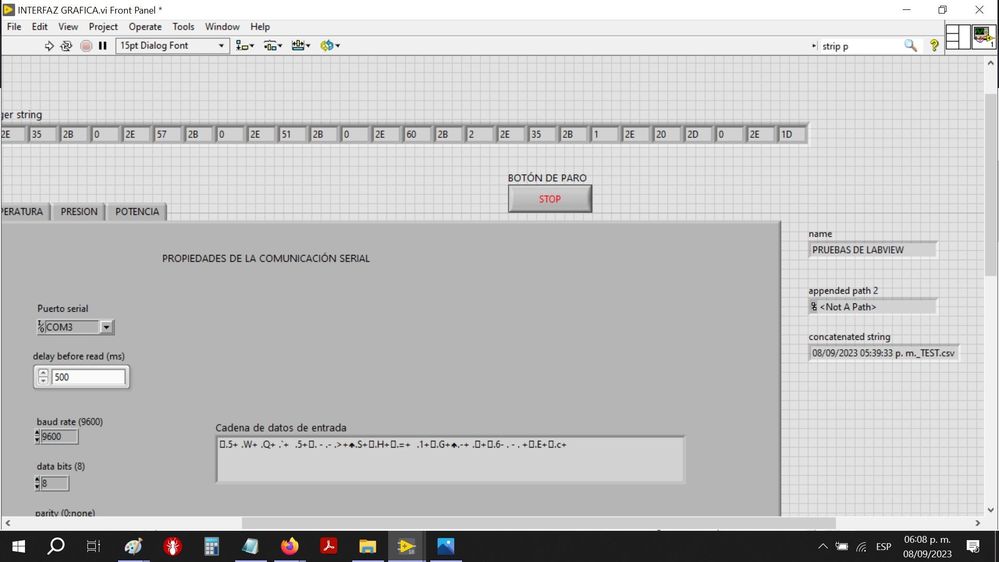Click the hex cell showing 57

coord(168,134)
